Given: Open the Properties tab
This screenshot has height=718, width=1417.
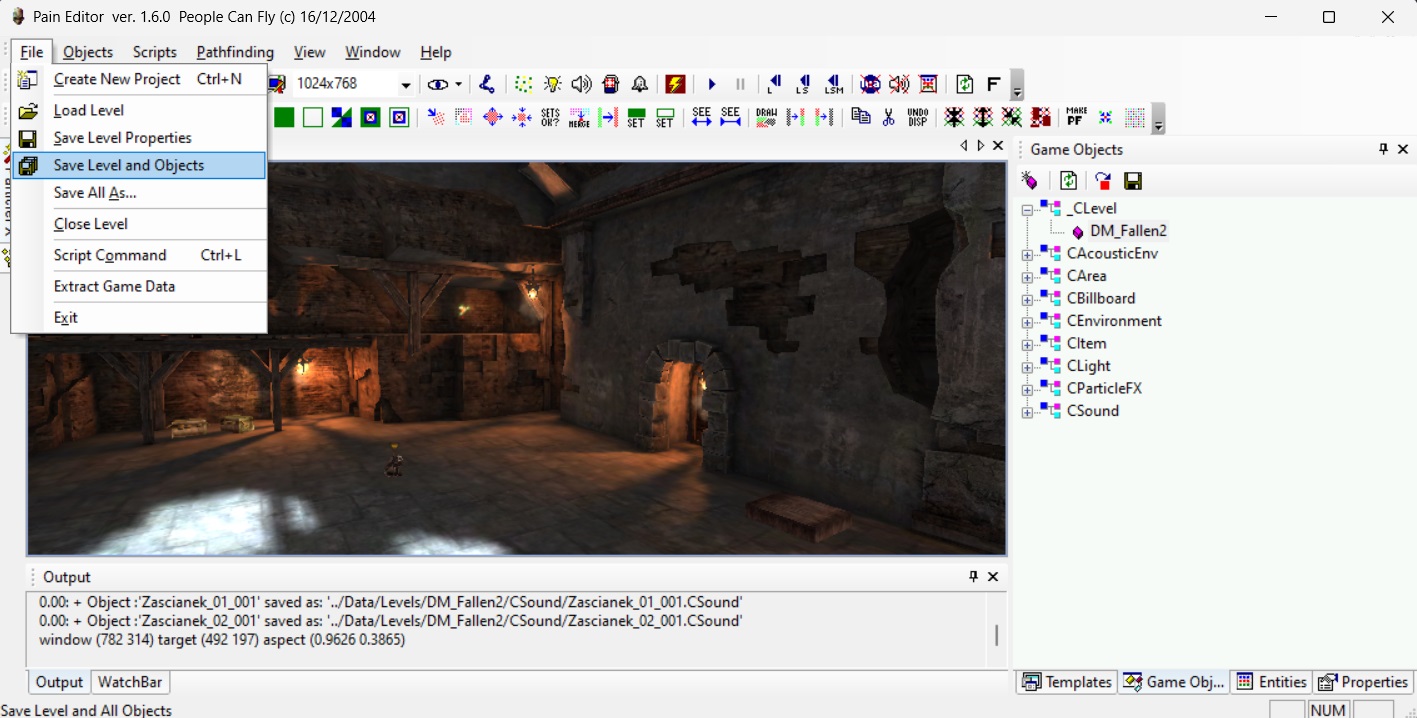Looking at the screenshot, I should [x=1363, y=682].
